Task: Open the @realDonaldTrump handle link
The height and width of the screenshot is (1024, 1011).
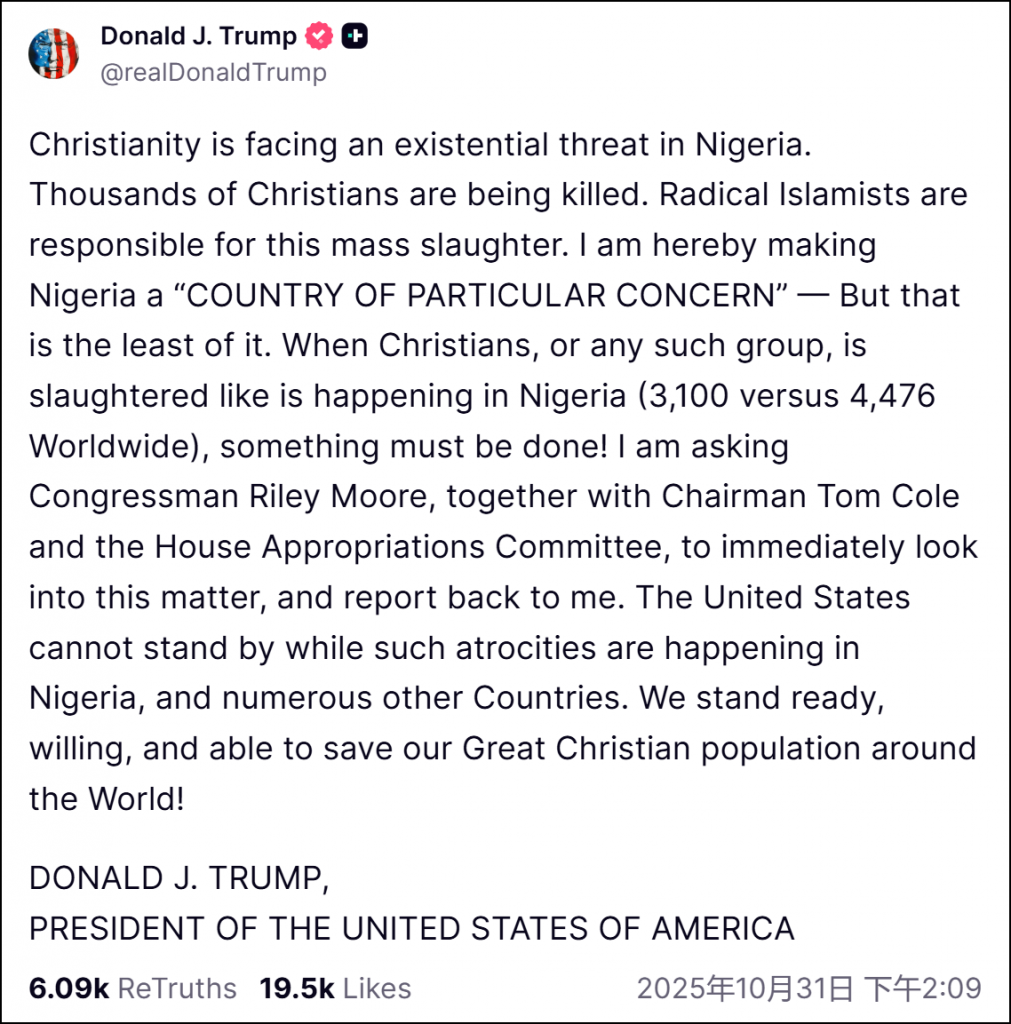Action: coord(213,73)
